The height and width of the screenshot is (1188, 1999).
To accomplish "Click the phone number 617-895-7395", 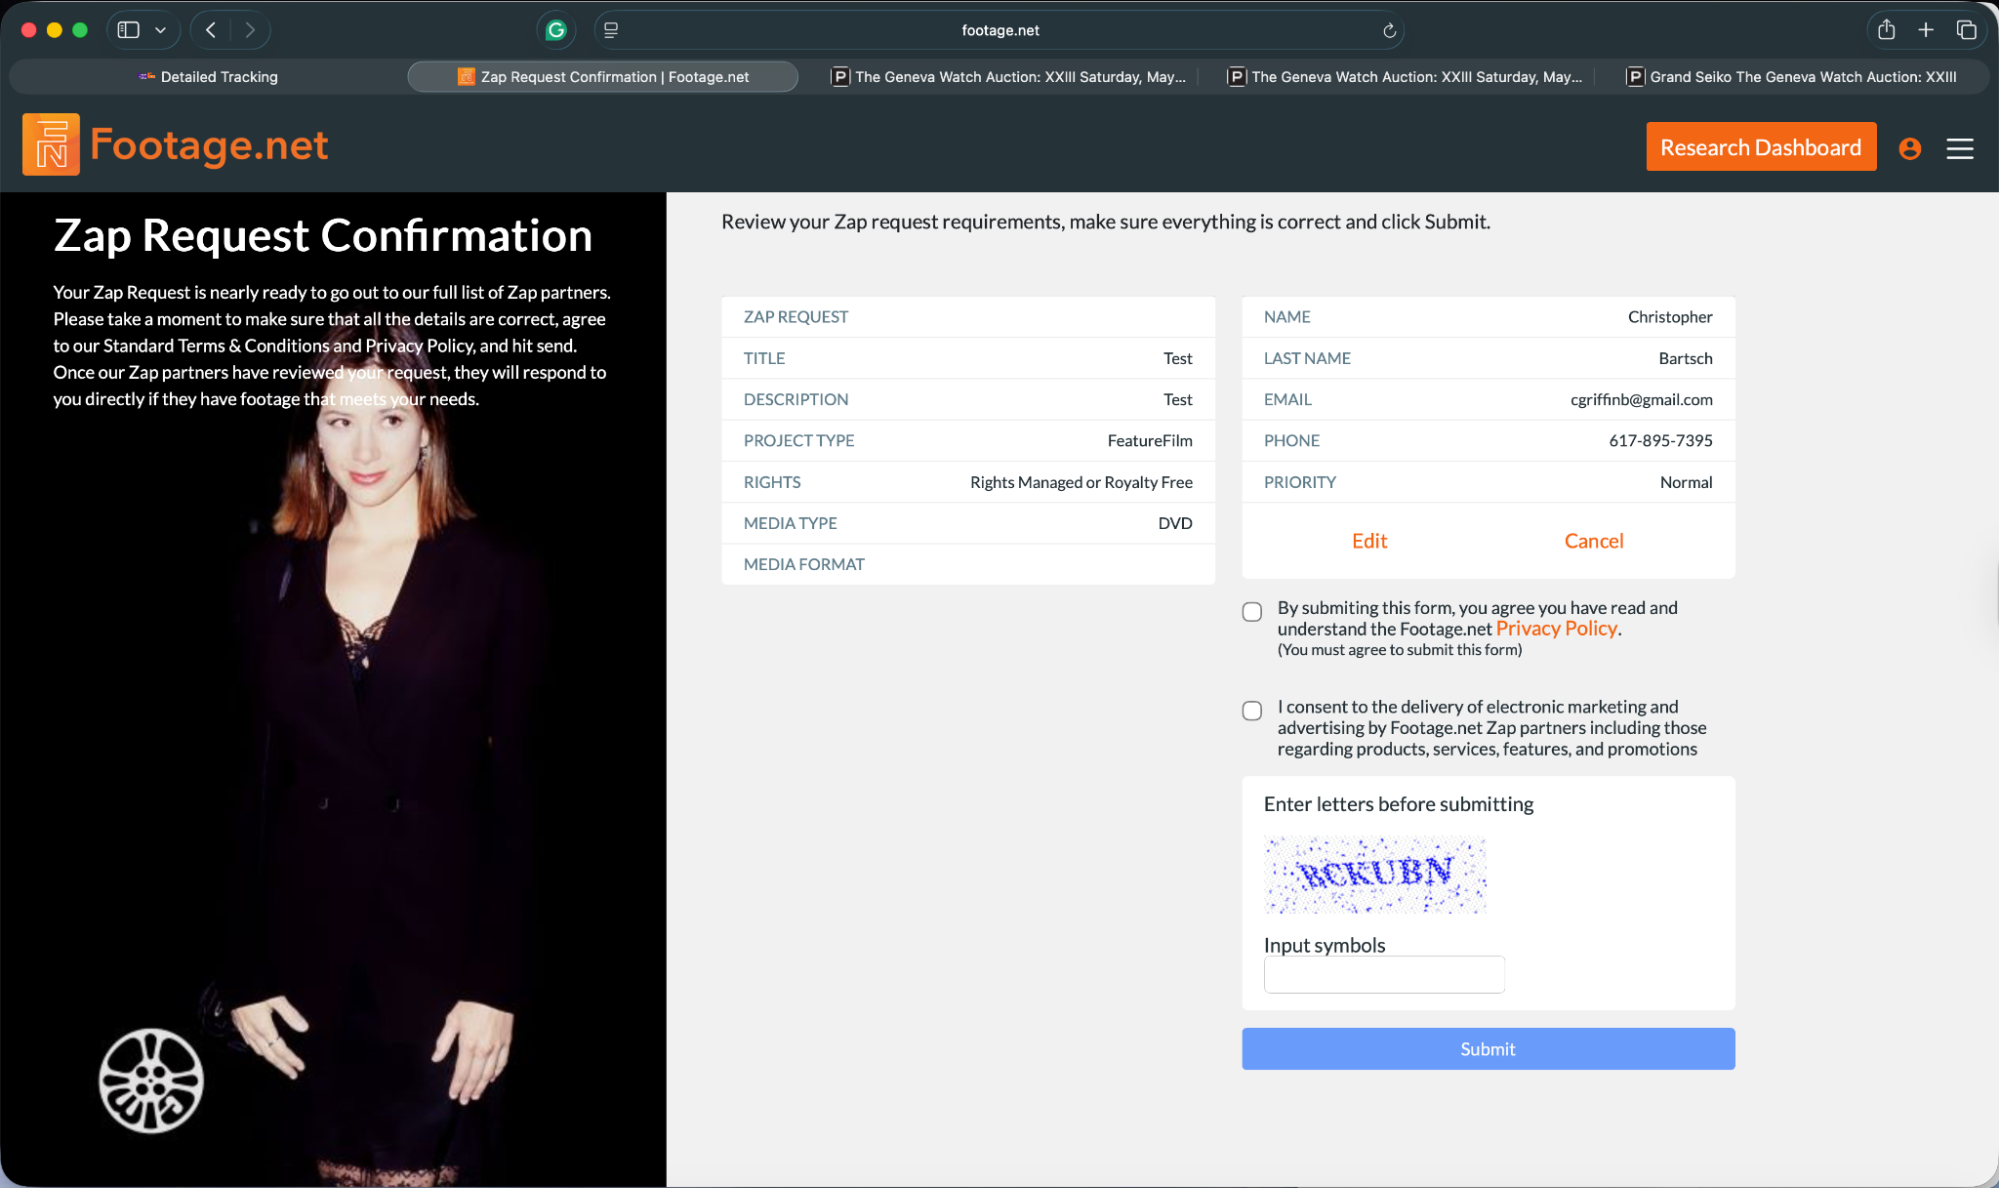I will tap(1660, 441).
